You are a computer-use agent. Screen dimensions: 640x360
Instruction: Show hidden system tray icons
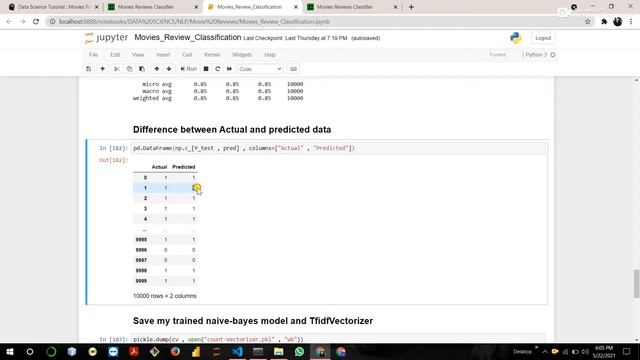pyautogui.click(x=545, y=351)
